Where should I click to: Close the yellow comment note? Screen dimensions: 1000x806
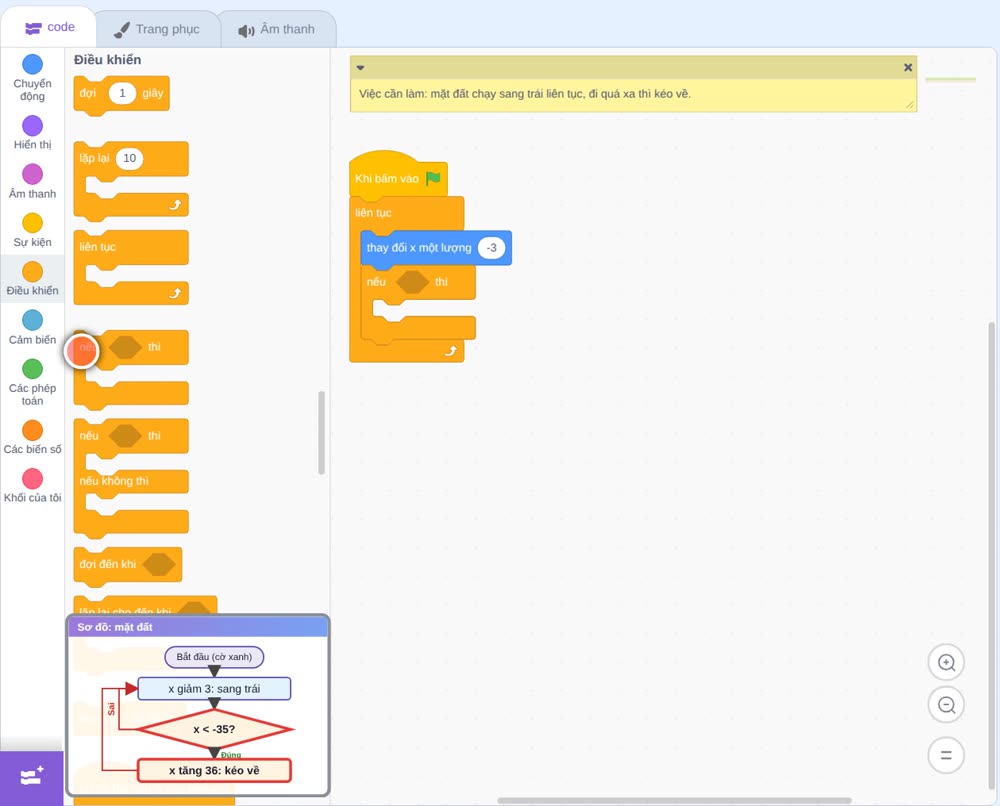[x=908, y=68]
